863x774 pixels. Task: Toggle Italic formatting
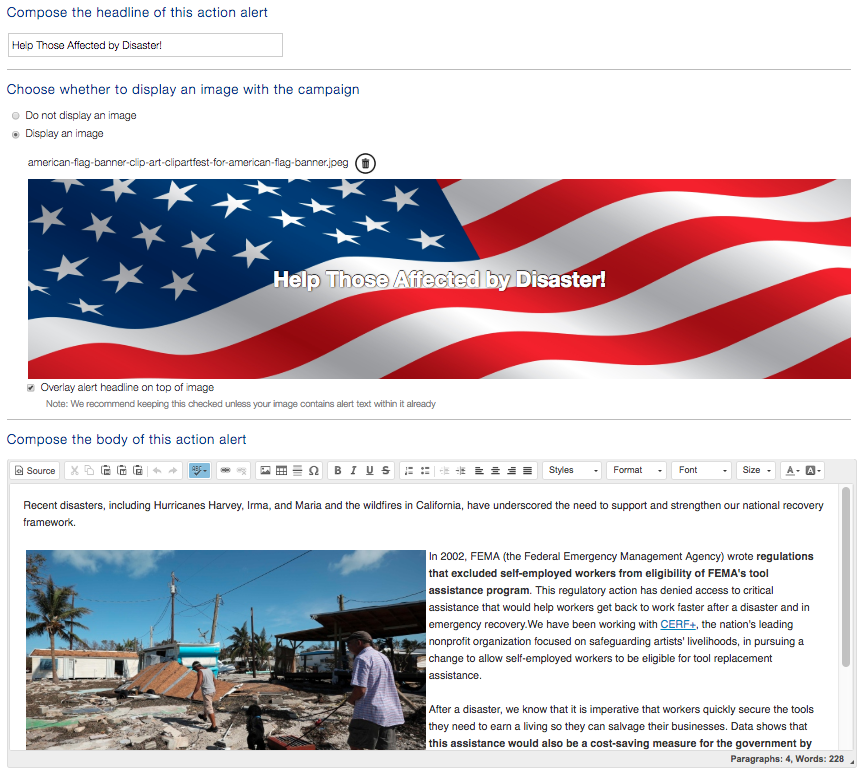[353, 471]
